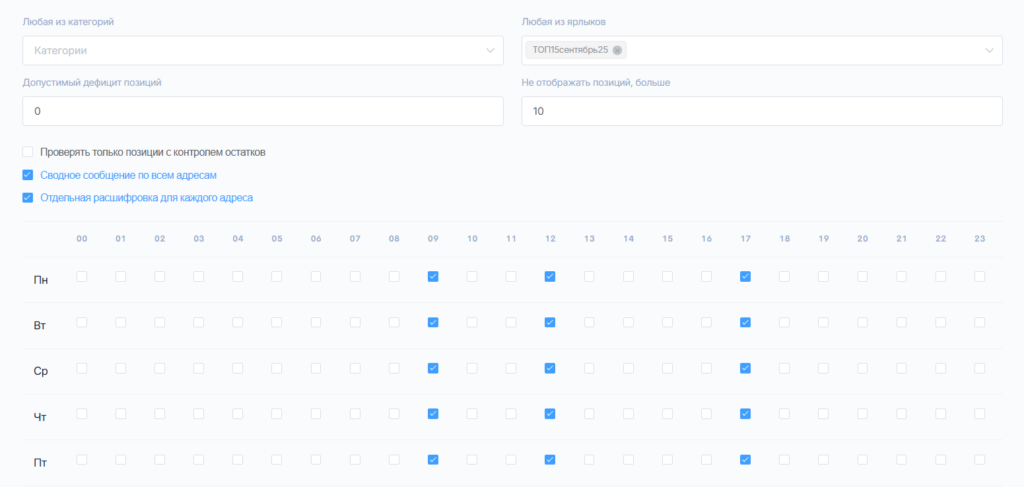Uncheck Monday (Пн) 09 hour checkbox

[433, 276]
